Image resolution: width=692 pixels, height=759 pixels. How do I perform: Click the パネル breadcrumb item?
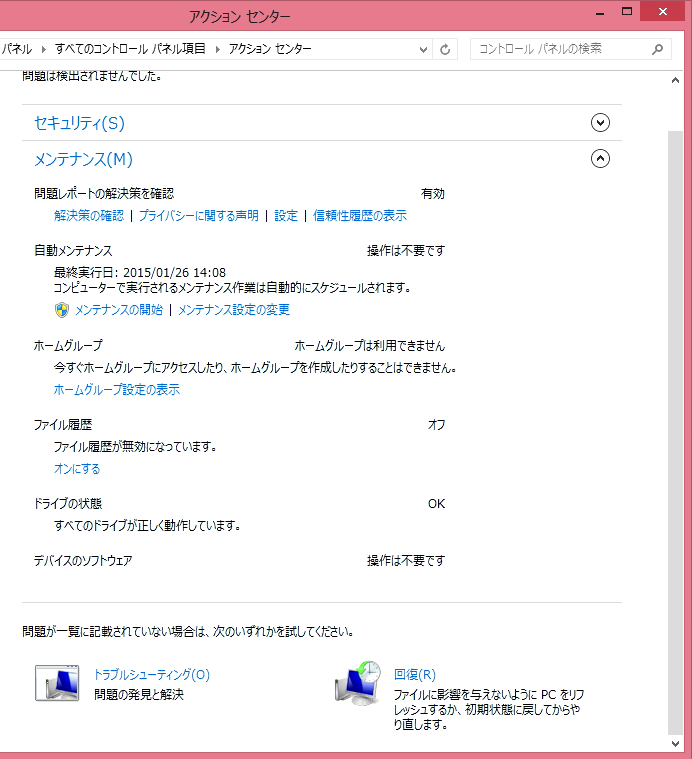(16, 49)
